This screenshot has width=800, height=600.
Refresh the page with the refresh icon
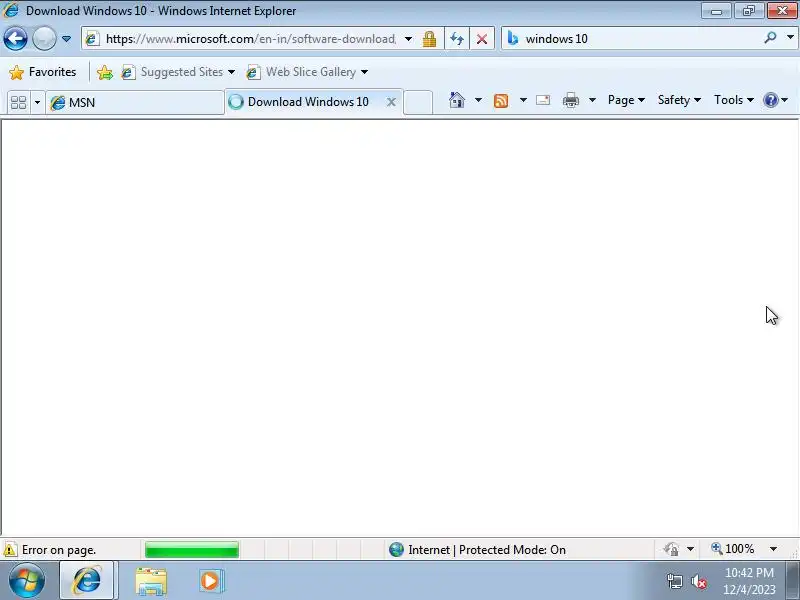point(457,39)
